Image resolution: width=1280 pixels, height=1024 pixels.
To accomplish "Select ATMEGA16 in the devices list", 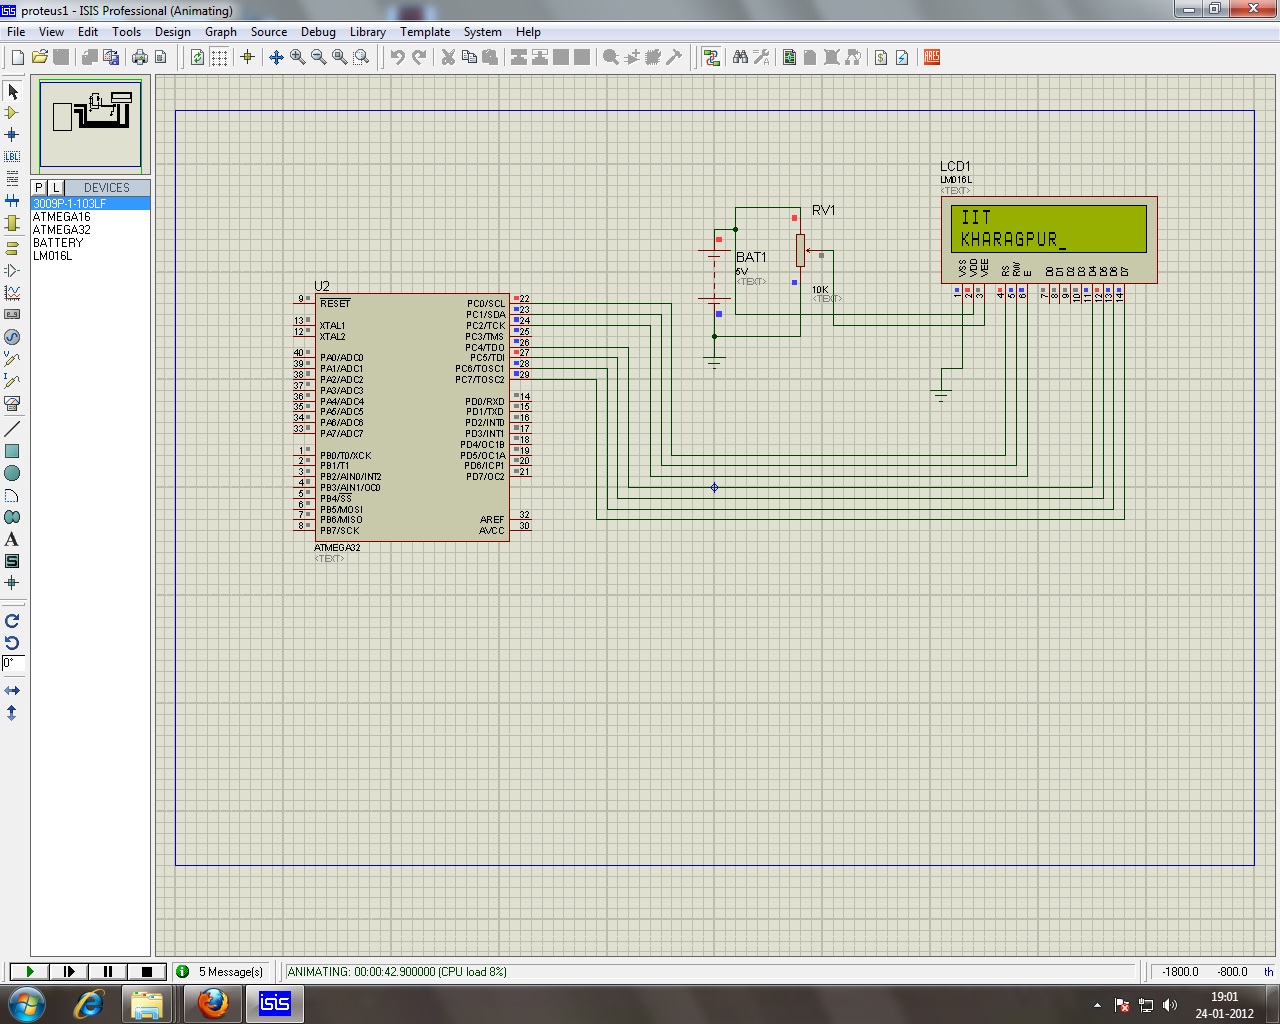I will click(x=63, y=216).
